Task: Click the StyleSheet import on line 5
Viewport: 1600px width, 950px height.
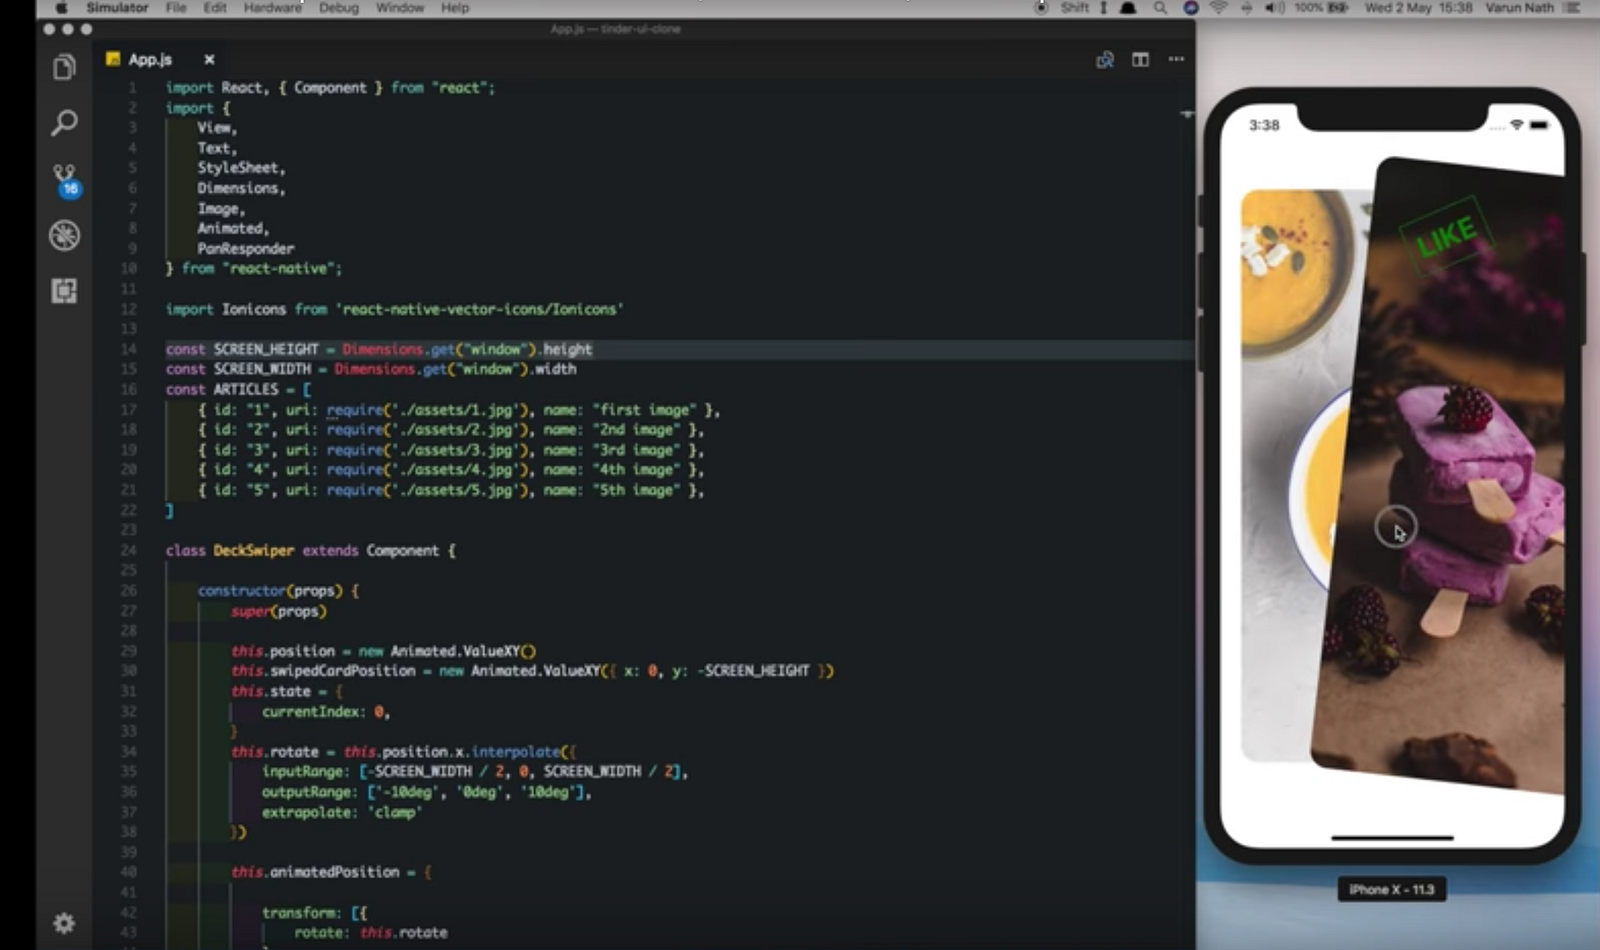Action: click(x=238, y=168)
